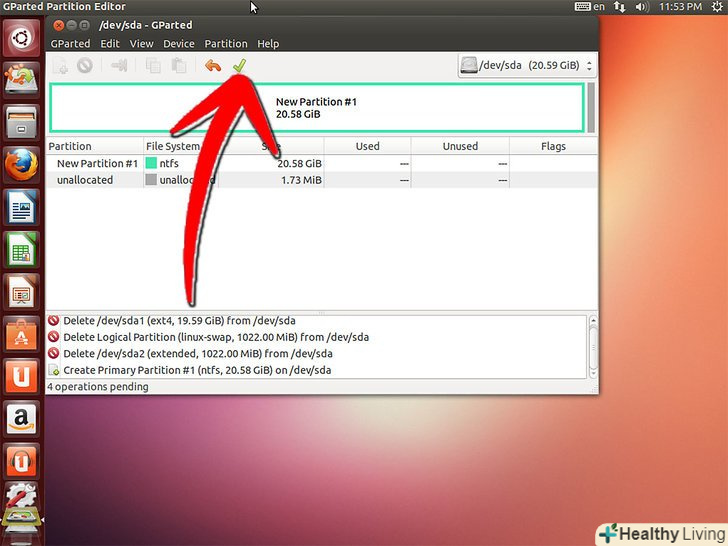Undo last operation with orange arrow
Viewport: 728px width, 546px height.
pos(213,66)
